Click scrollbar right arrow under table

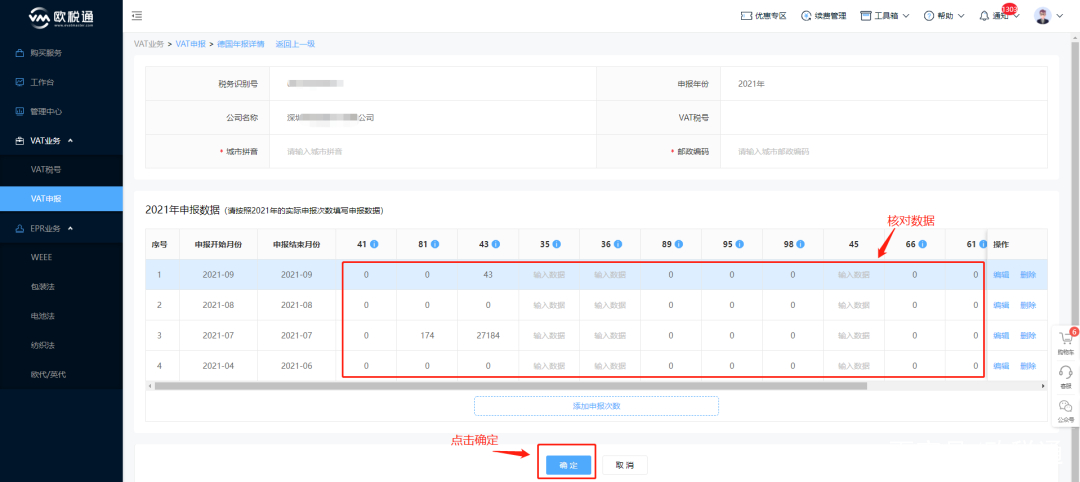1043,386
